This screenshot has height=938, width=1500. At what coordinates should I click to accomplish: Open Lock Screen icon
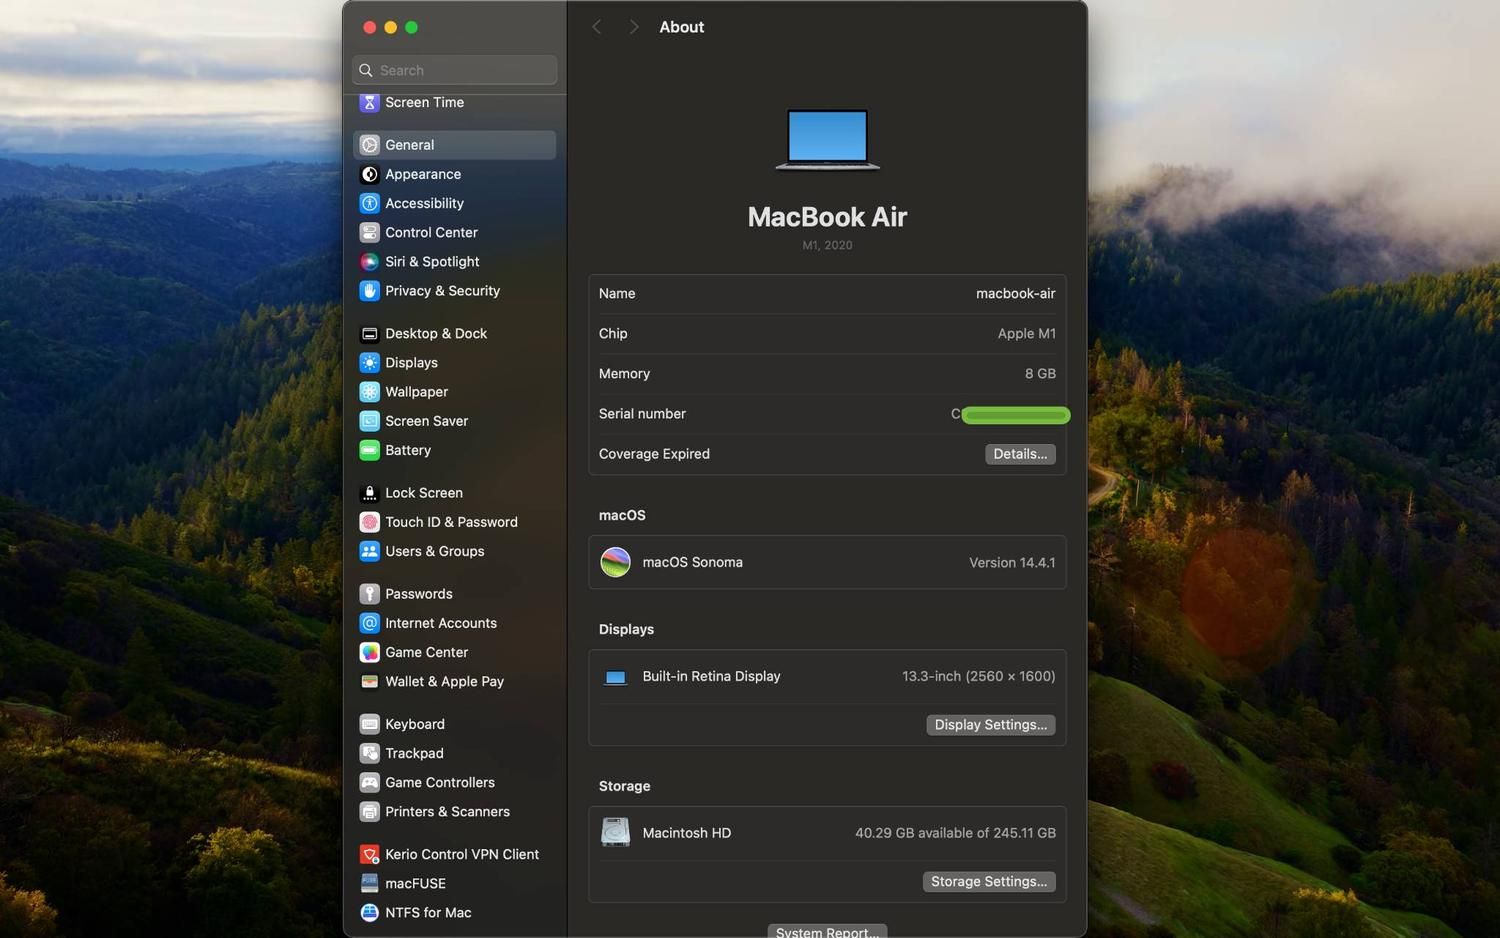(x=369, y=493)
